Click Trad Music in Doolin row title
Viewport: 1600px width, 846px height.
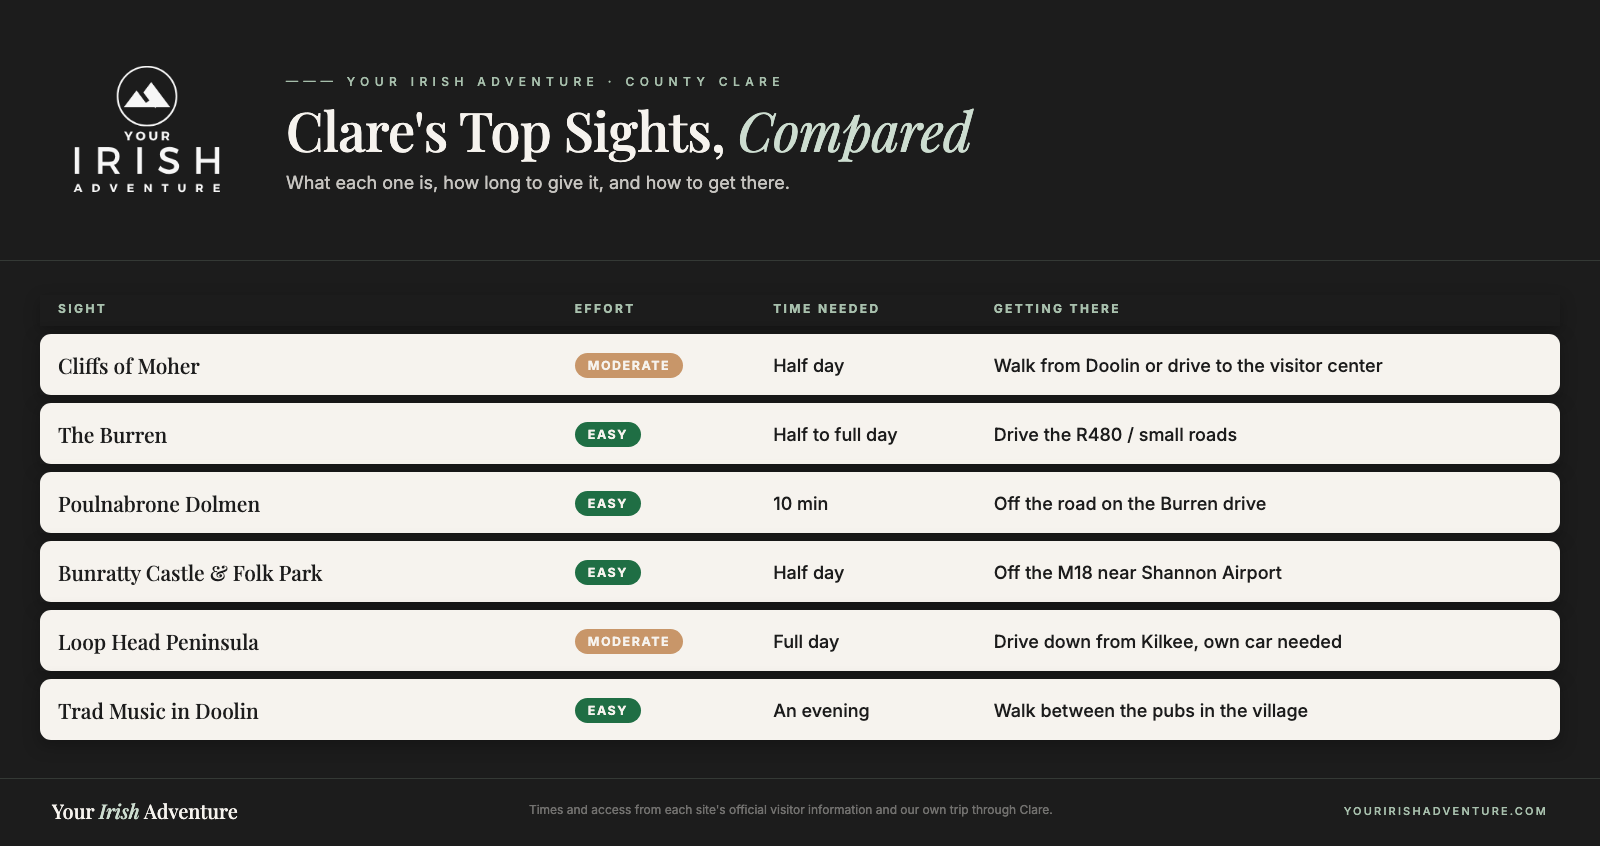click(158, 711)
